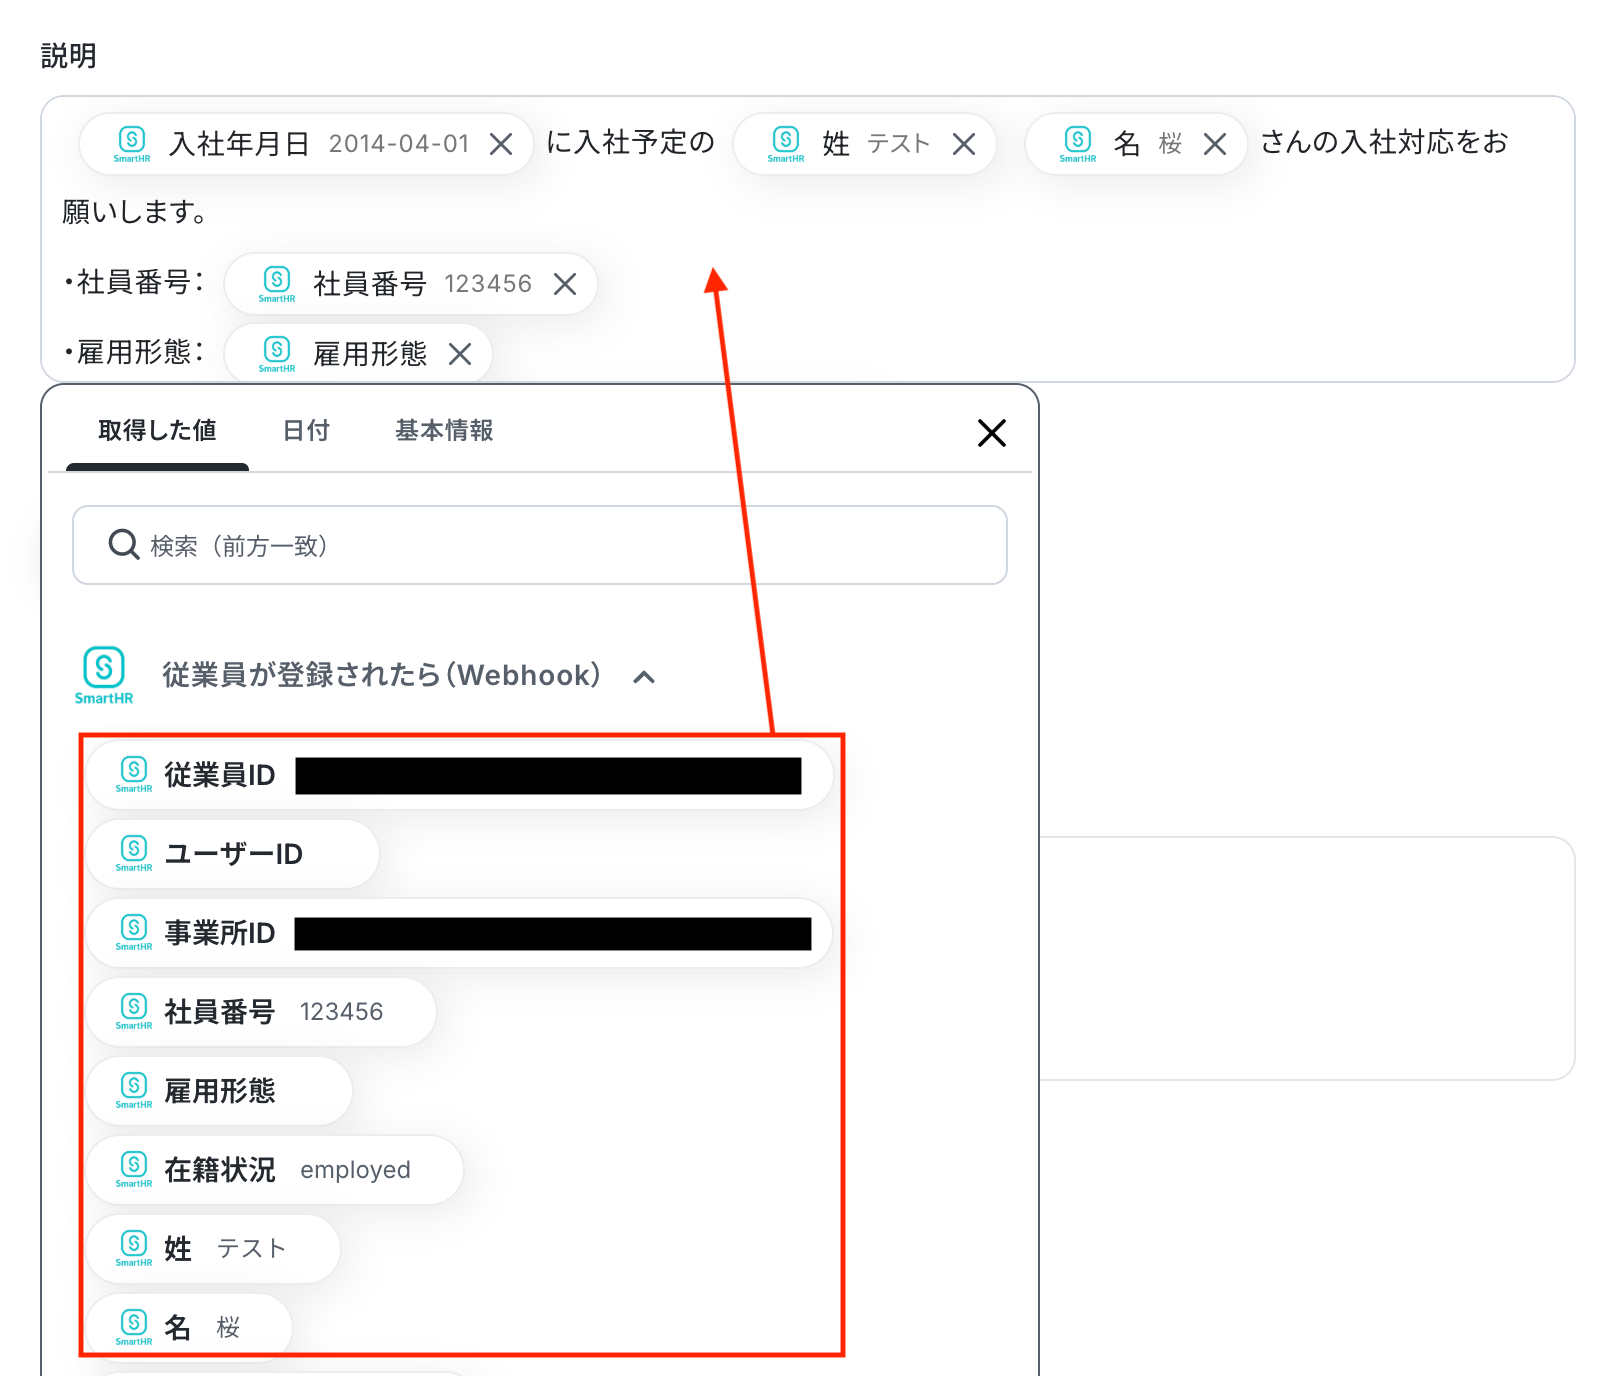Click the 従業員が登録されたら(Webhook) heading text

[x=381, y=676]
